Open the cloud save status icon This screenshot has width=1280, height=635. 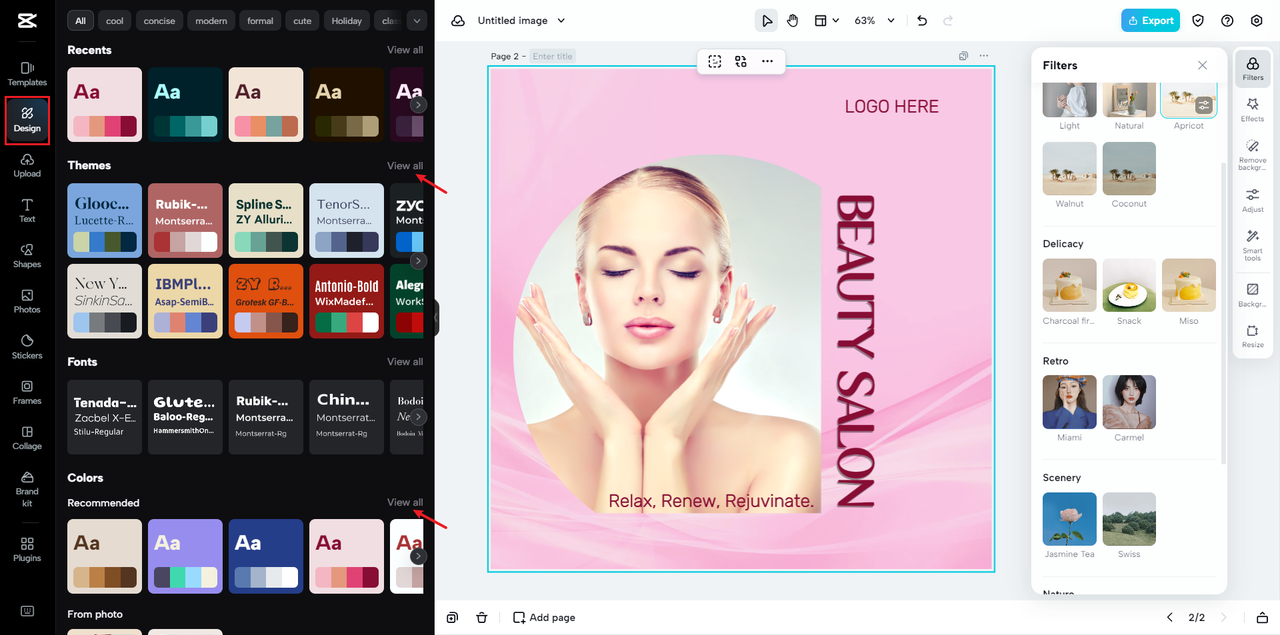458,20
